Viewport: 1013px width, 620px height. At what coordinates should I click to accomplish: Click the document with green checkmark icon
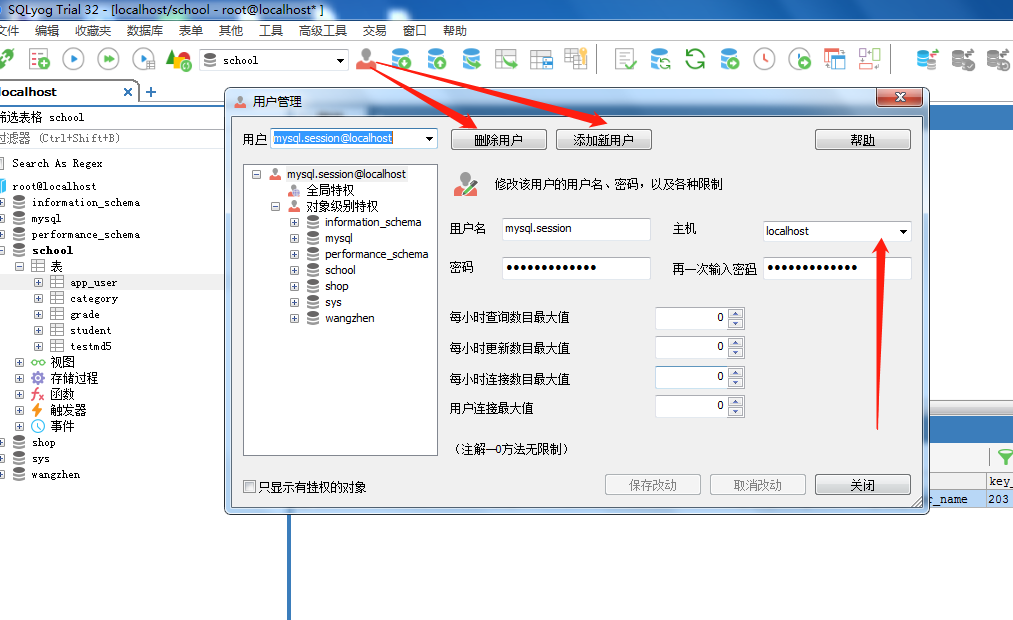(x=625, y=59)
